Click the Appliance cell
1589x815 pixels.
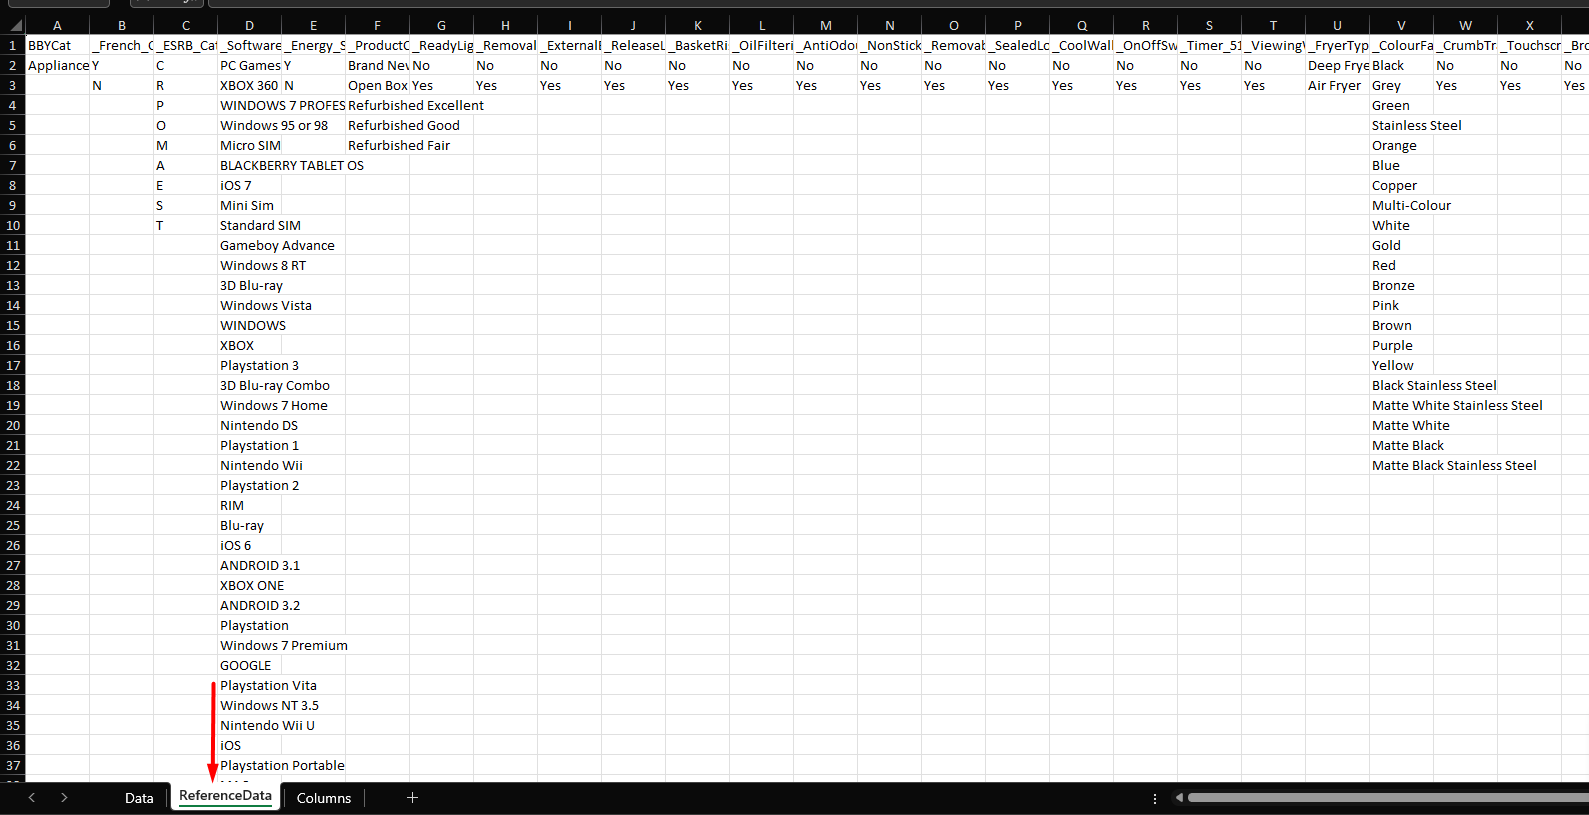pyautogui.click(x=57, y=65)
